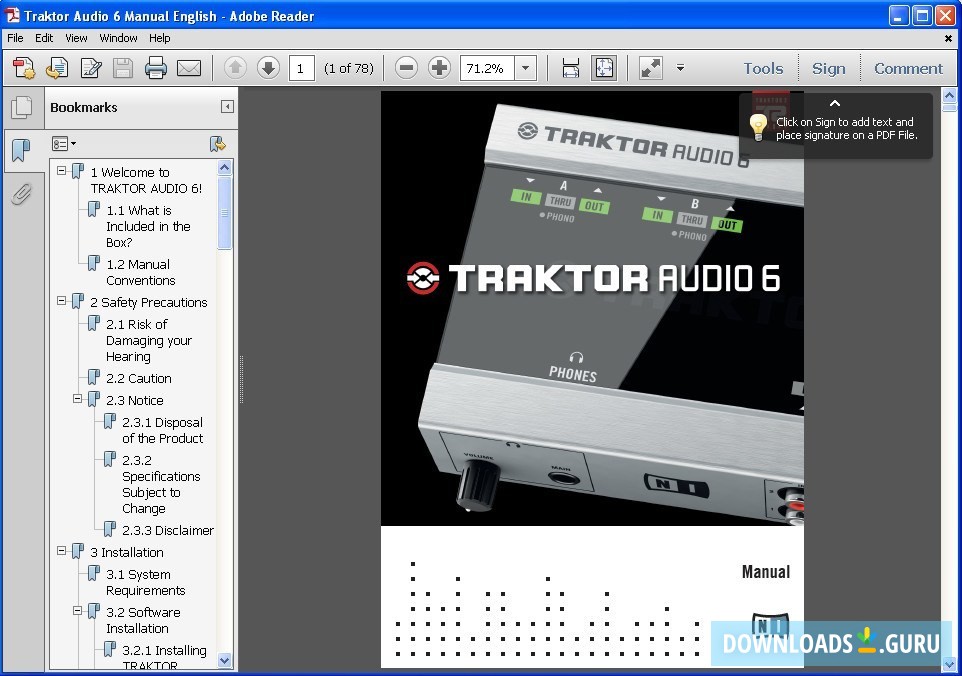Image resolution: width=962 pixels, height=676 pixels.
Task: Click the zoom in plus button
Action: coord(439,68)
